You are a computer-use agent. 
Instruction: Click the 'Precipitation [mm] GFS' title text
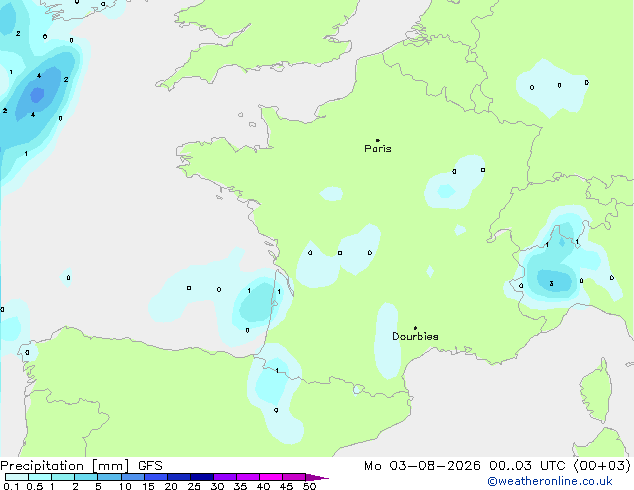(x=81, y=466)
